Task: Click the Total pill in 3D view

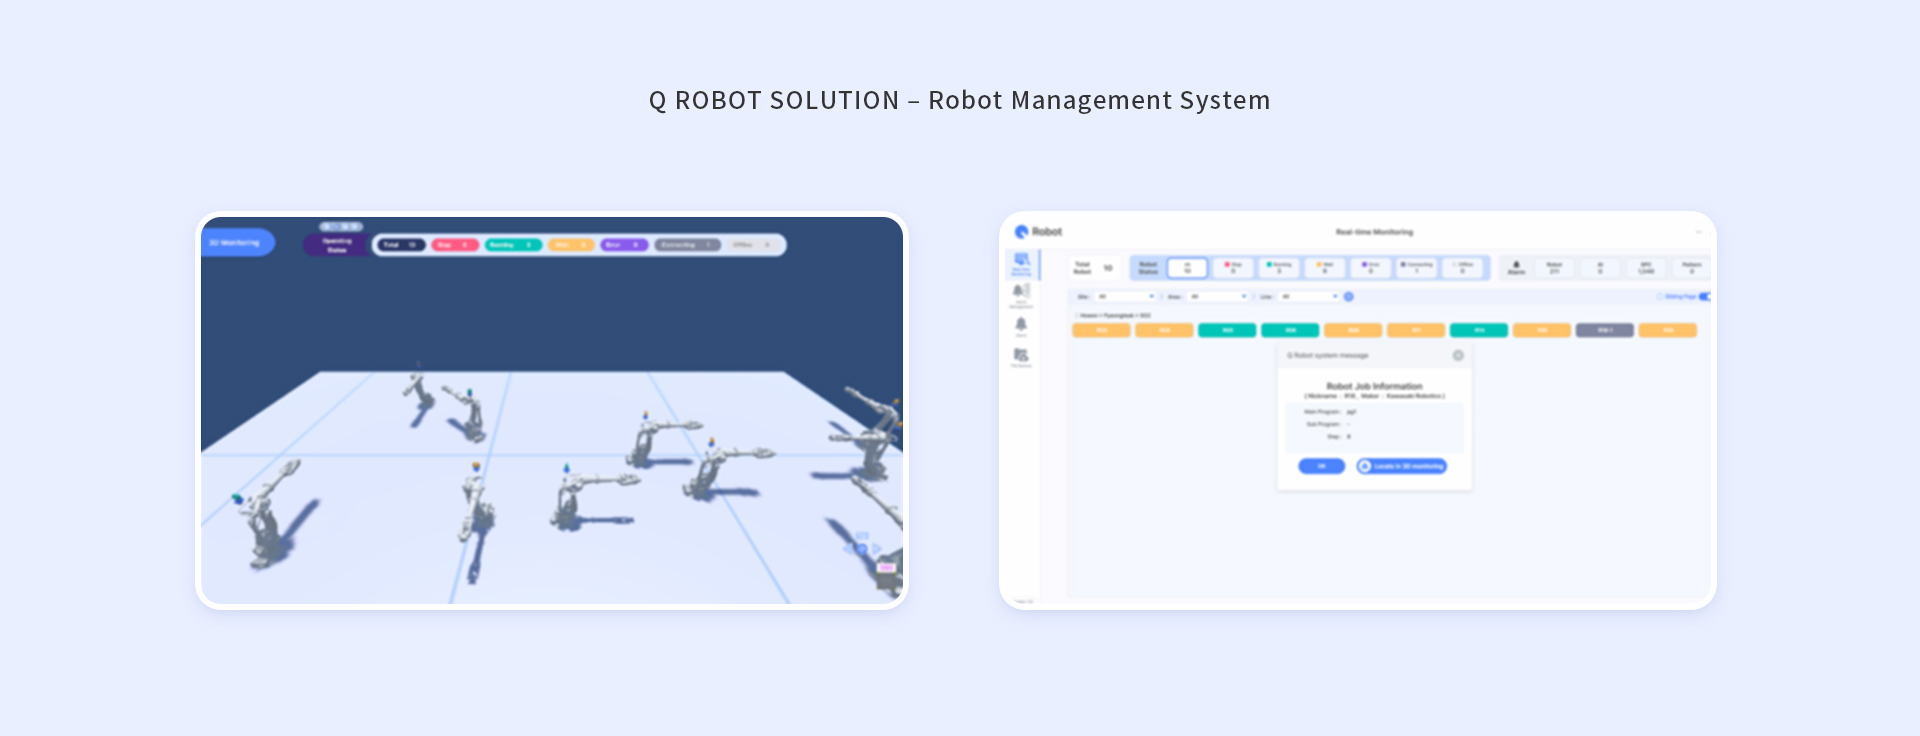Action: [x=401, y=245]
